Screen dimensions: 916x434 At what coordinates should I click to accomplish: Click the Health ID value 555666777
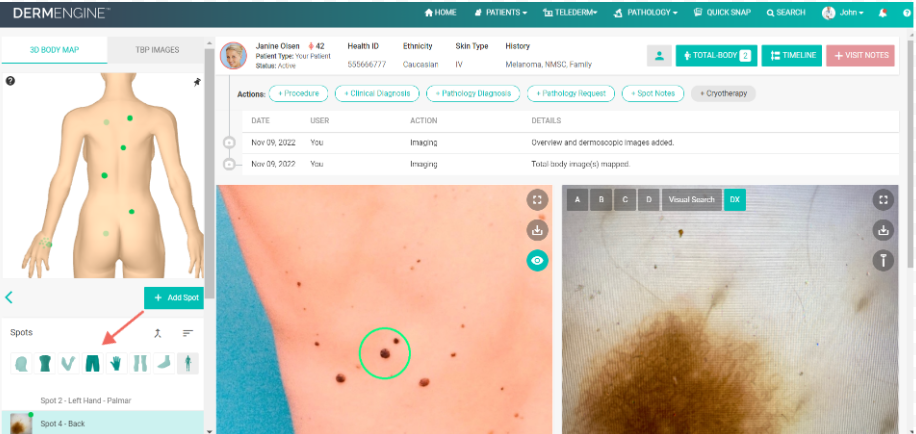coord(366,65)
